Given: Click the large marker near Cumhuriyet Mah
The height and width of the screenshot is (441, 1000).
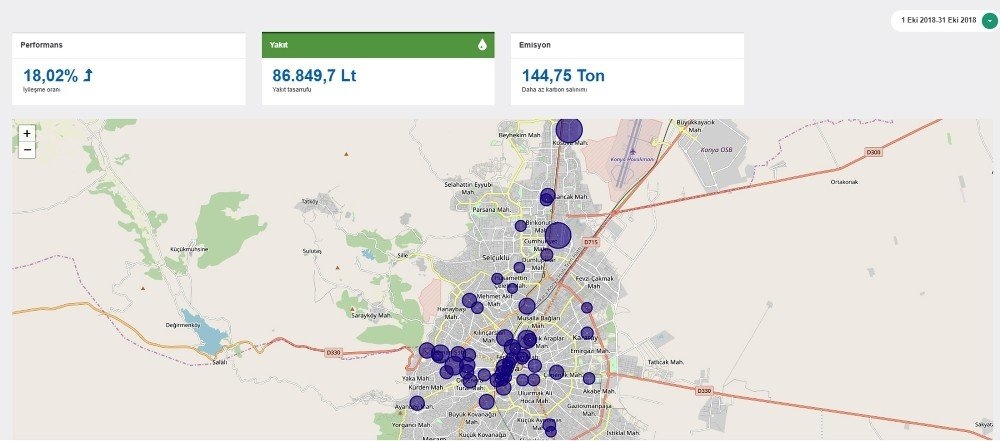Looking at the screenshot, I should tap(557, 236).
